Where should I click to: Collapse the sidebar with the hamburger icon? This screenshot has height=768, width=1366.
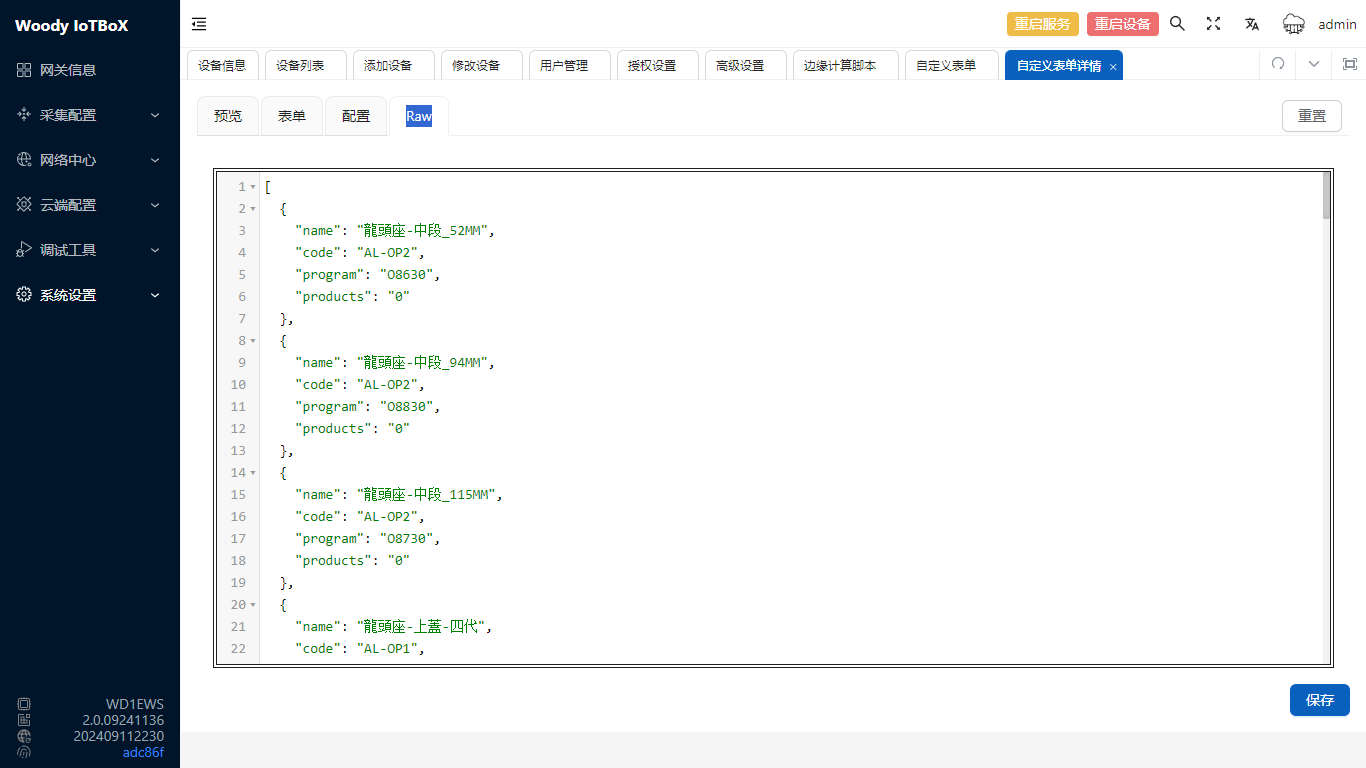pos(200,24)
